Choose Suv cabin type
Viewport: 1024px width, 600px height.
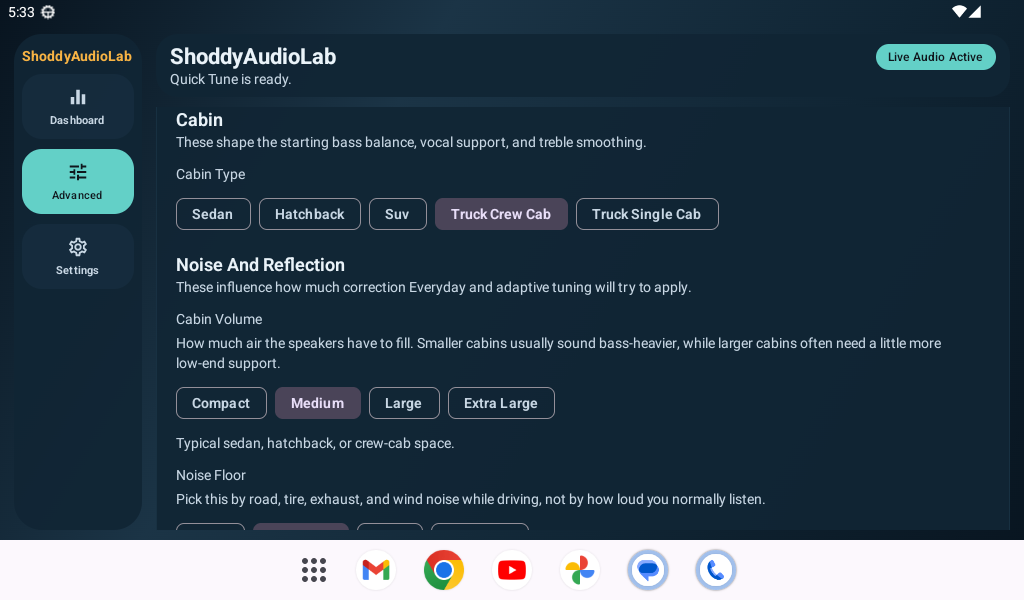(x=398, y=214)
